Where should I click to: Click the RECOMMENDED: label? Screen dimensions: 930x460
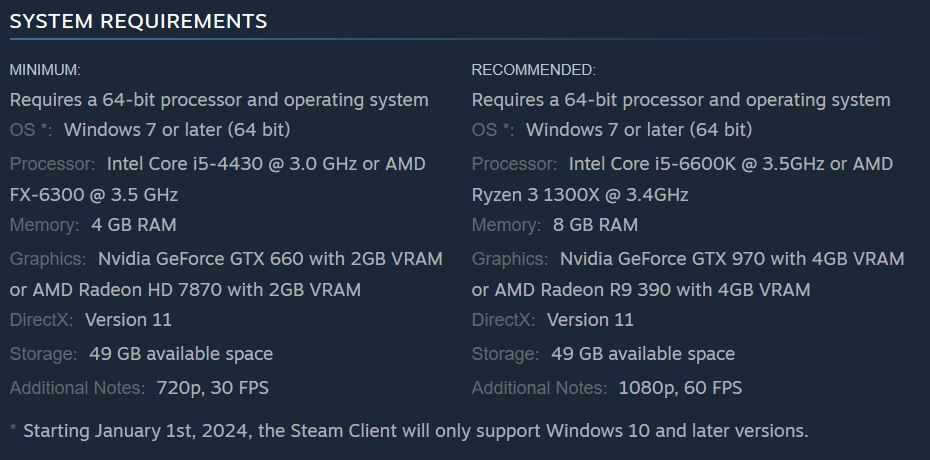pyautogui.click(x=534, y=70)
